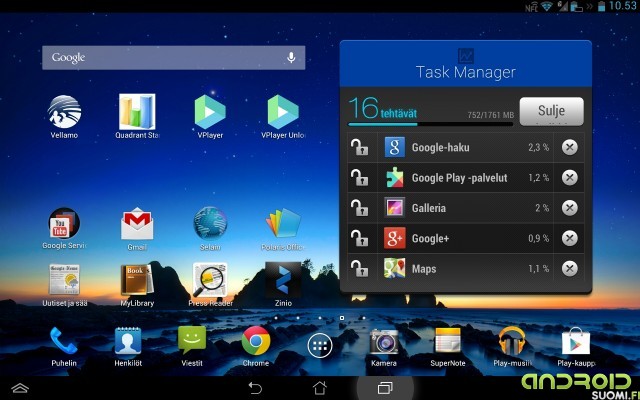640x400 pixels.
Task: Close the Google+ task
Action: point(569,238)
